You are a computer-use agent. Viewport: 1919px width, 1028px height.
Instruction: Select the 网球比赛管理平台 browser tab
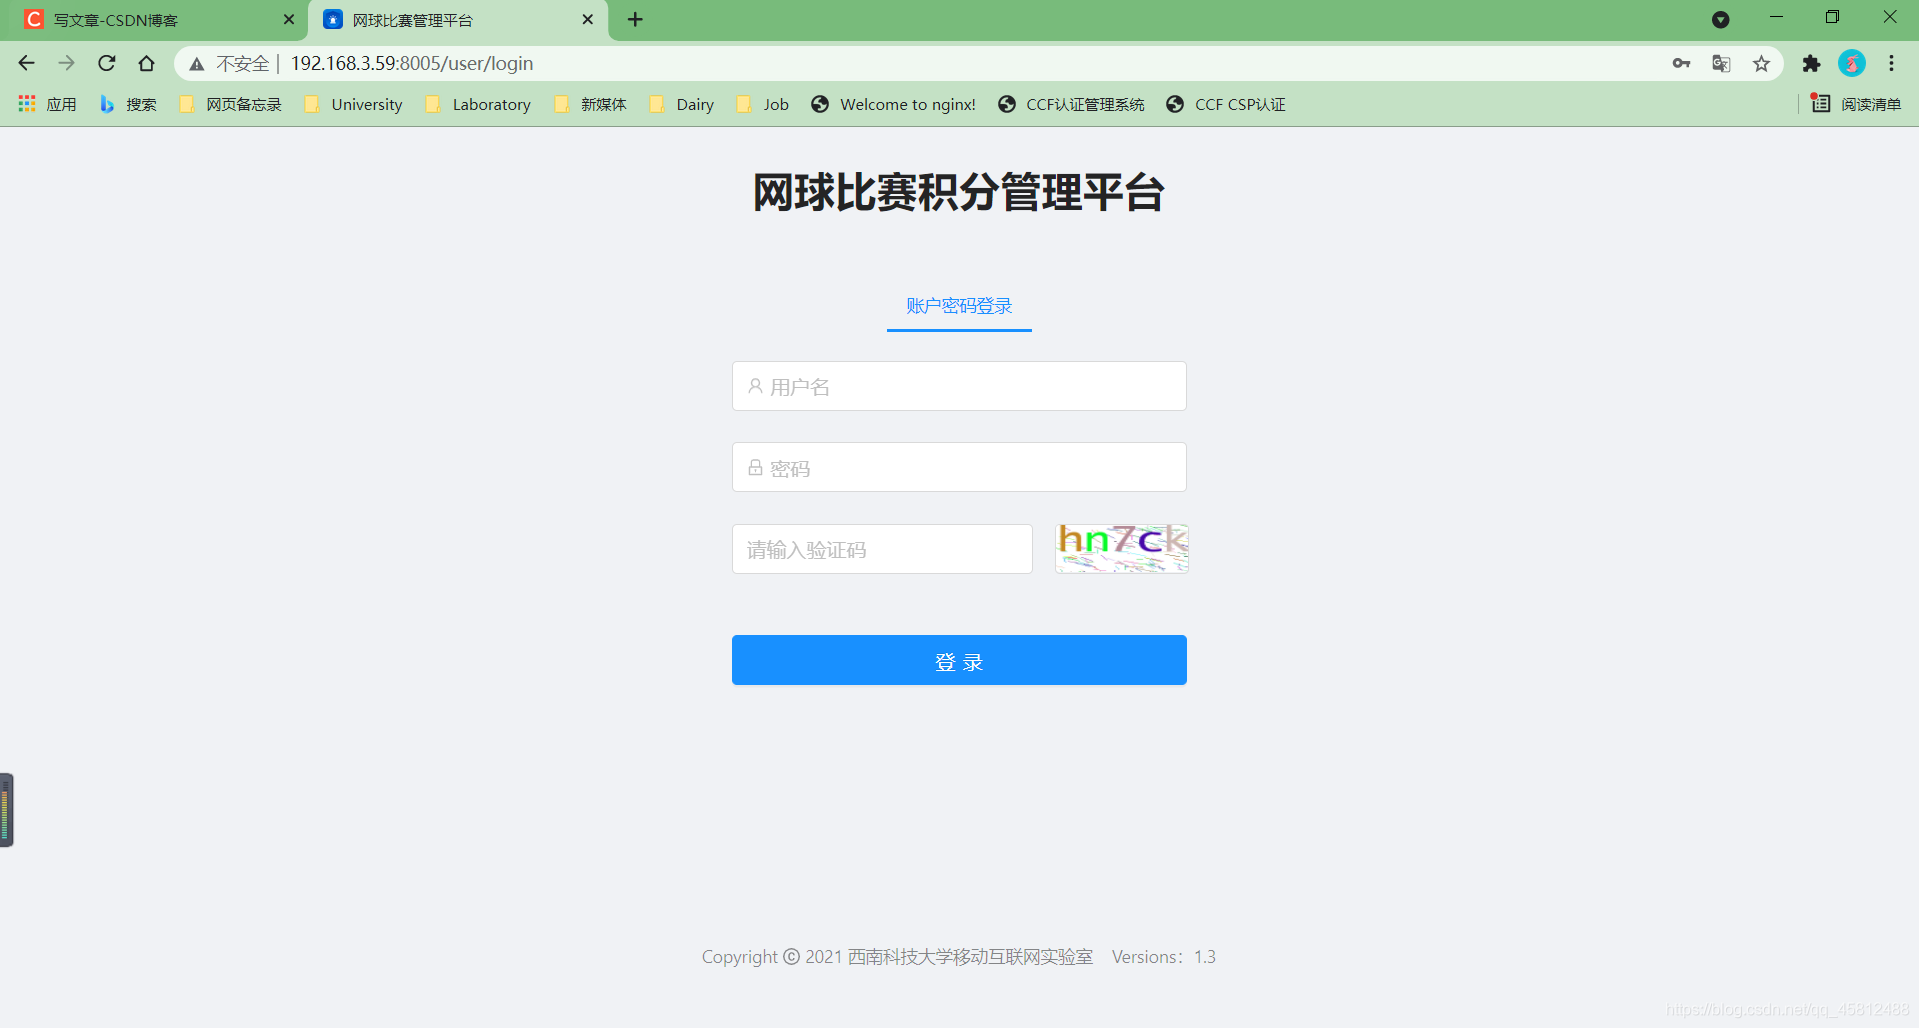click(x=459, y=20)
